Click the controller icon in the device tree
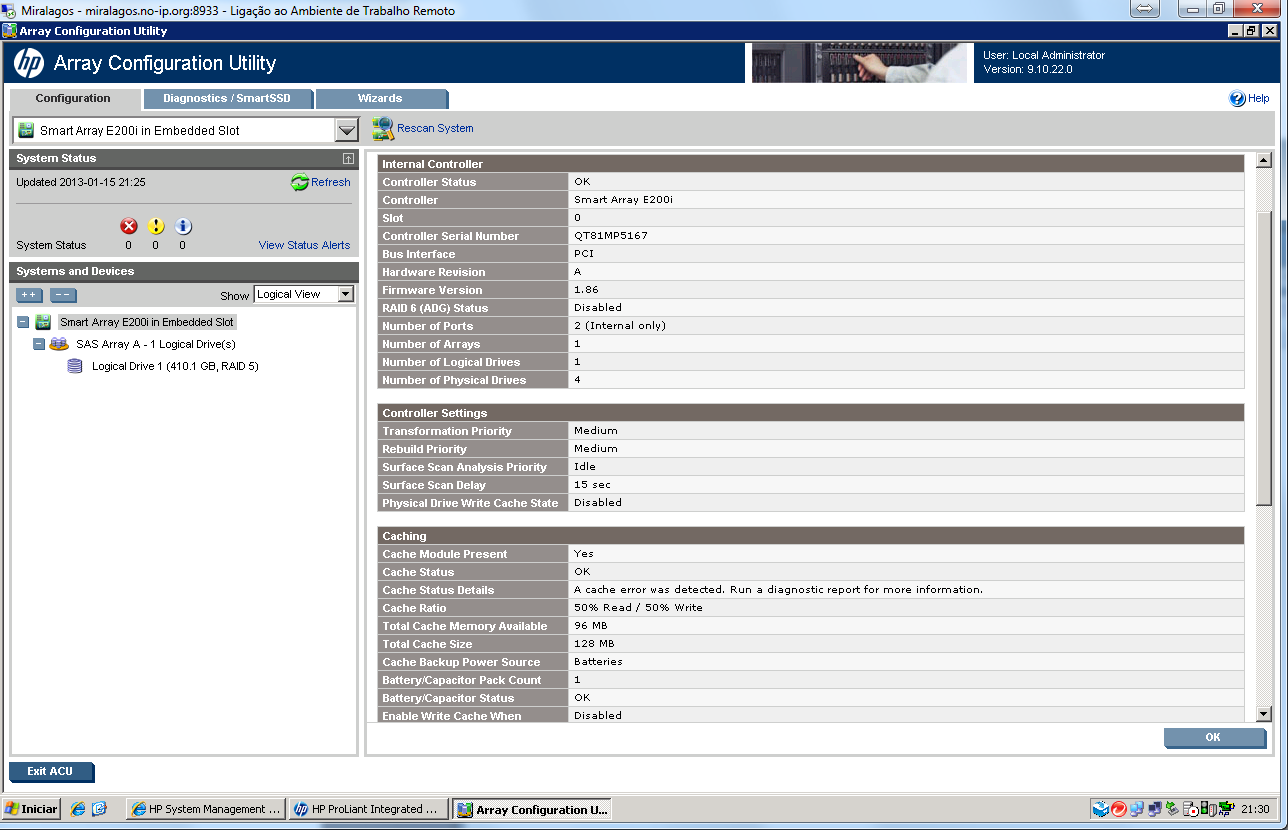Screen dimensions: 1288x830 (43, 322)
